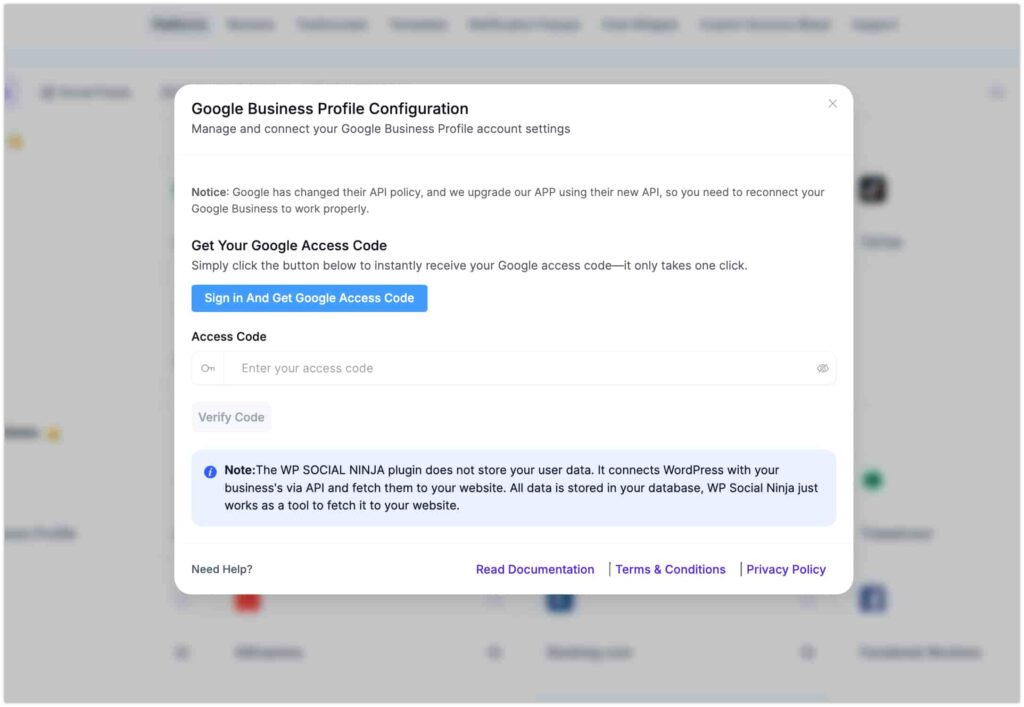Click the key icon in the access code field

208,368
